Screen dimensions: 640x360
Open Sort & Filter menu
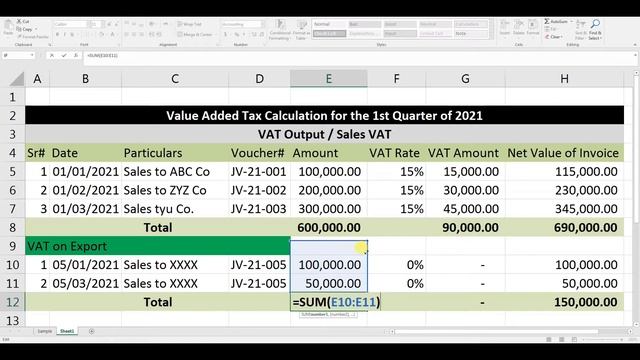click(x=580, y=29)
